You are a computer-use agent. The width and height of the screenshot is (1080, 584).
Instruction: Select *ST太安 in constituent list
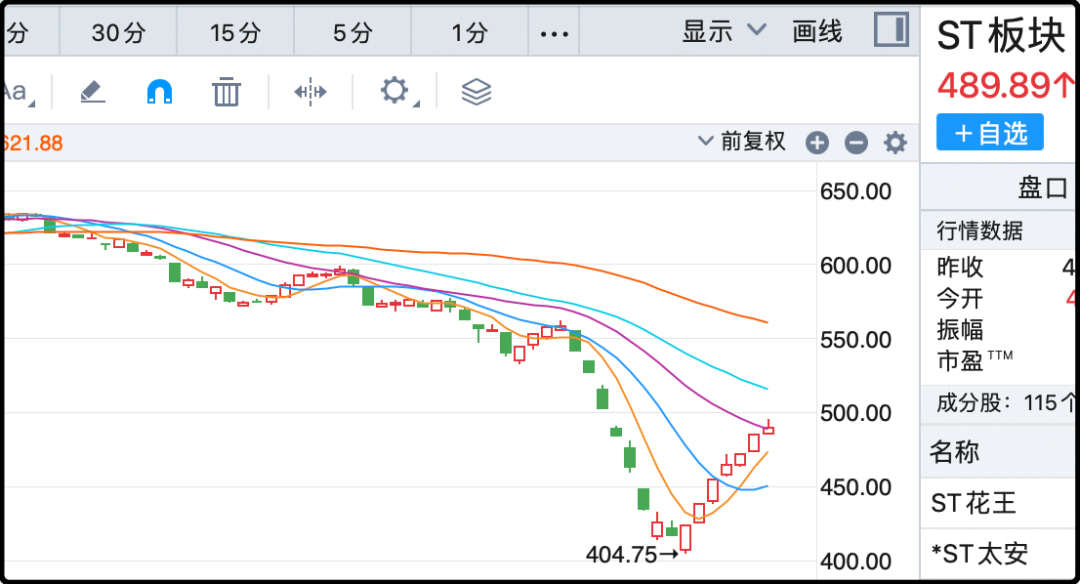[x=979, y=554]
